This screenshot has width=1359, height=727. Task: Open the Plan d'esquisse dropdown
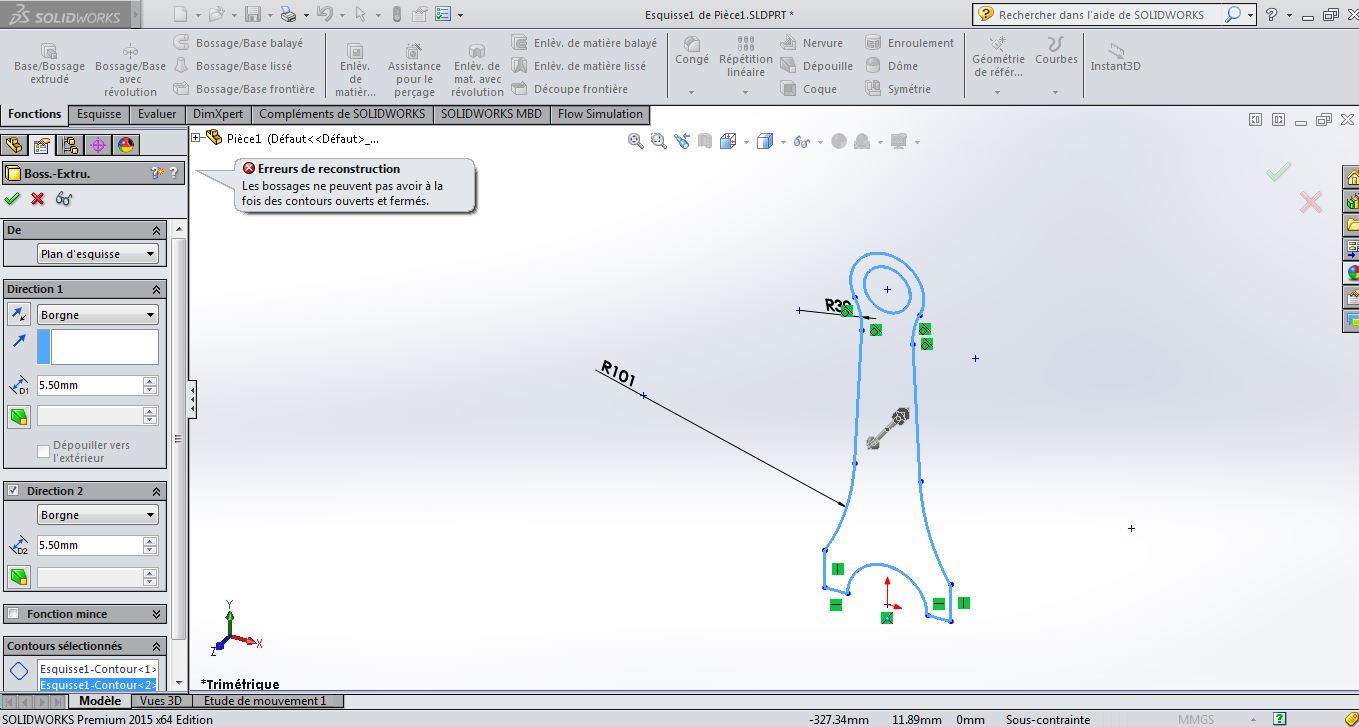pyautogui.click(x=97, y=254)
